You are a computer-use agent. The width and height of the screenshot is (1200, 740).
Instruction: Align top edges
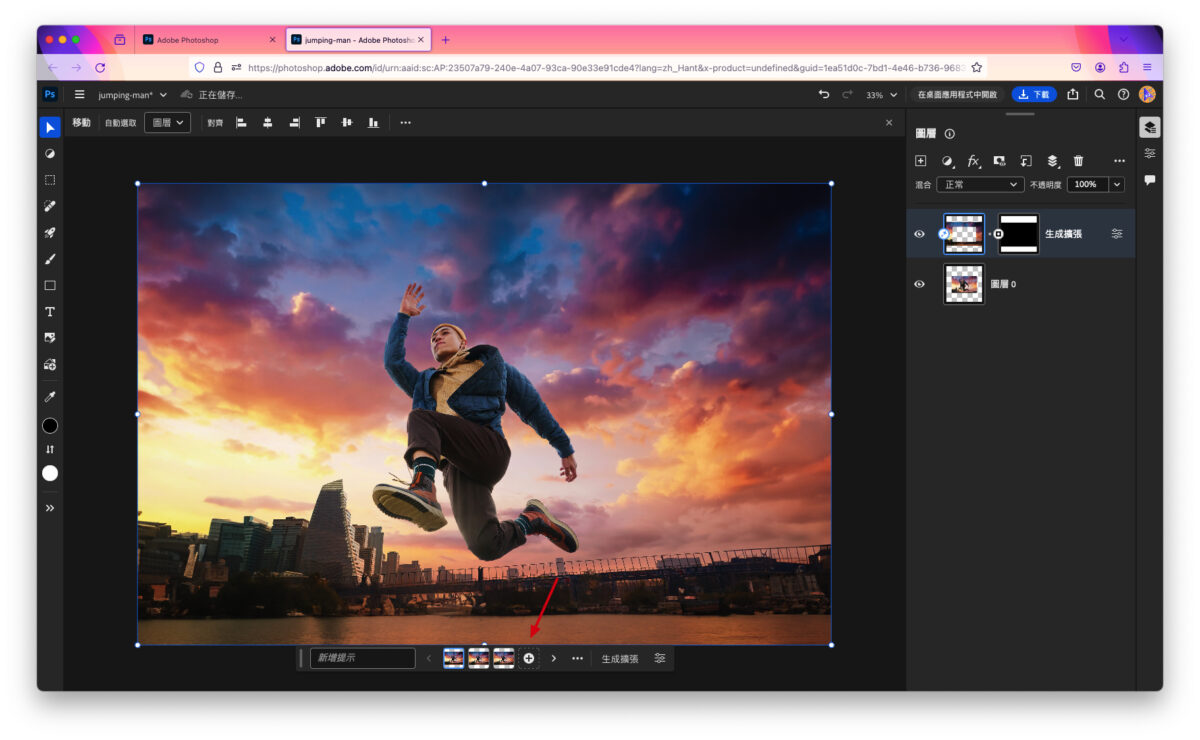(x=321, y=122)
